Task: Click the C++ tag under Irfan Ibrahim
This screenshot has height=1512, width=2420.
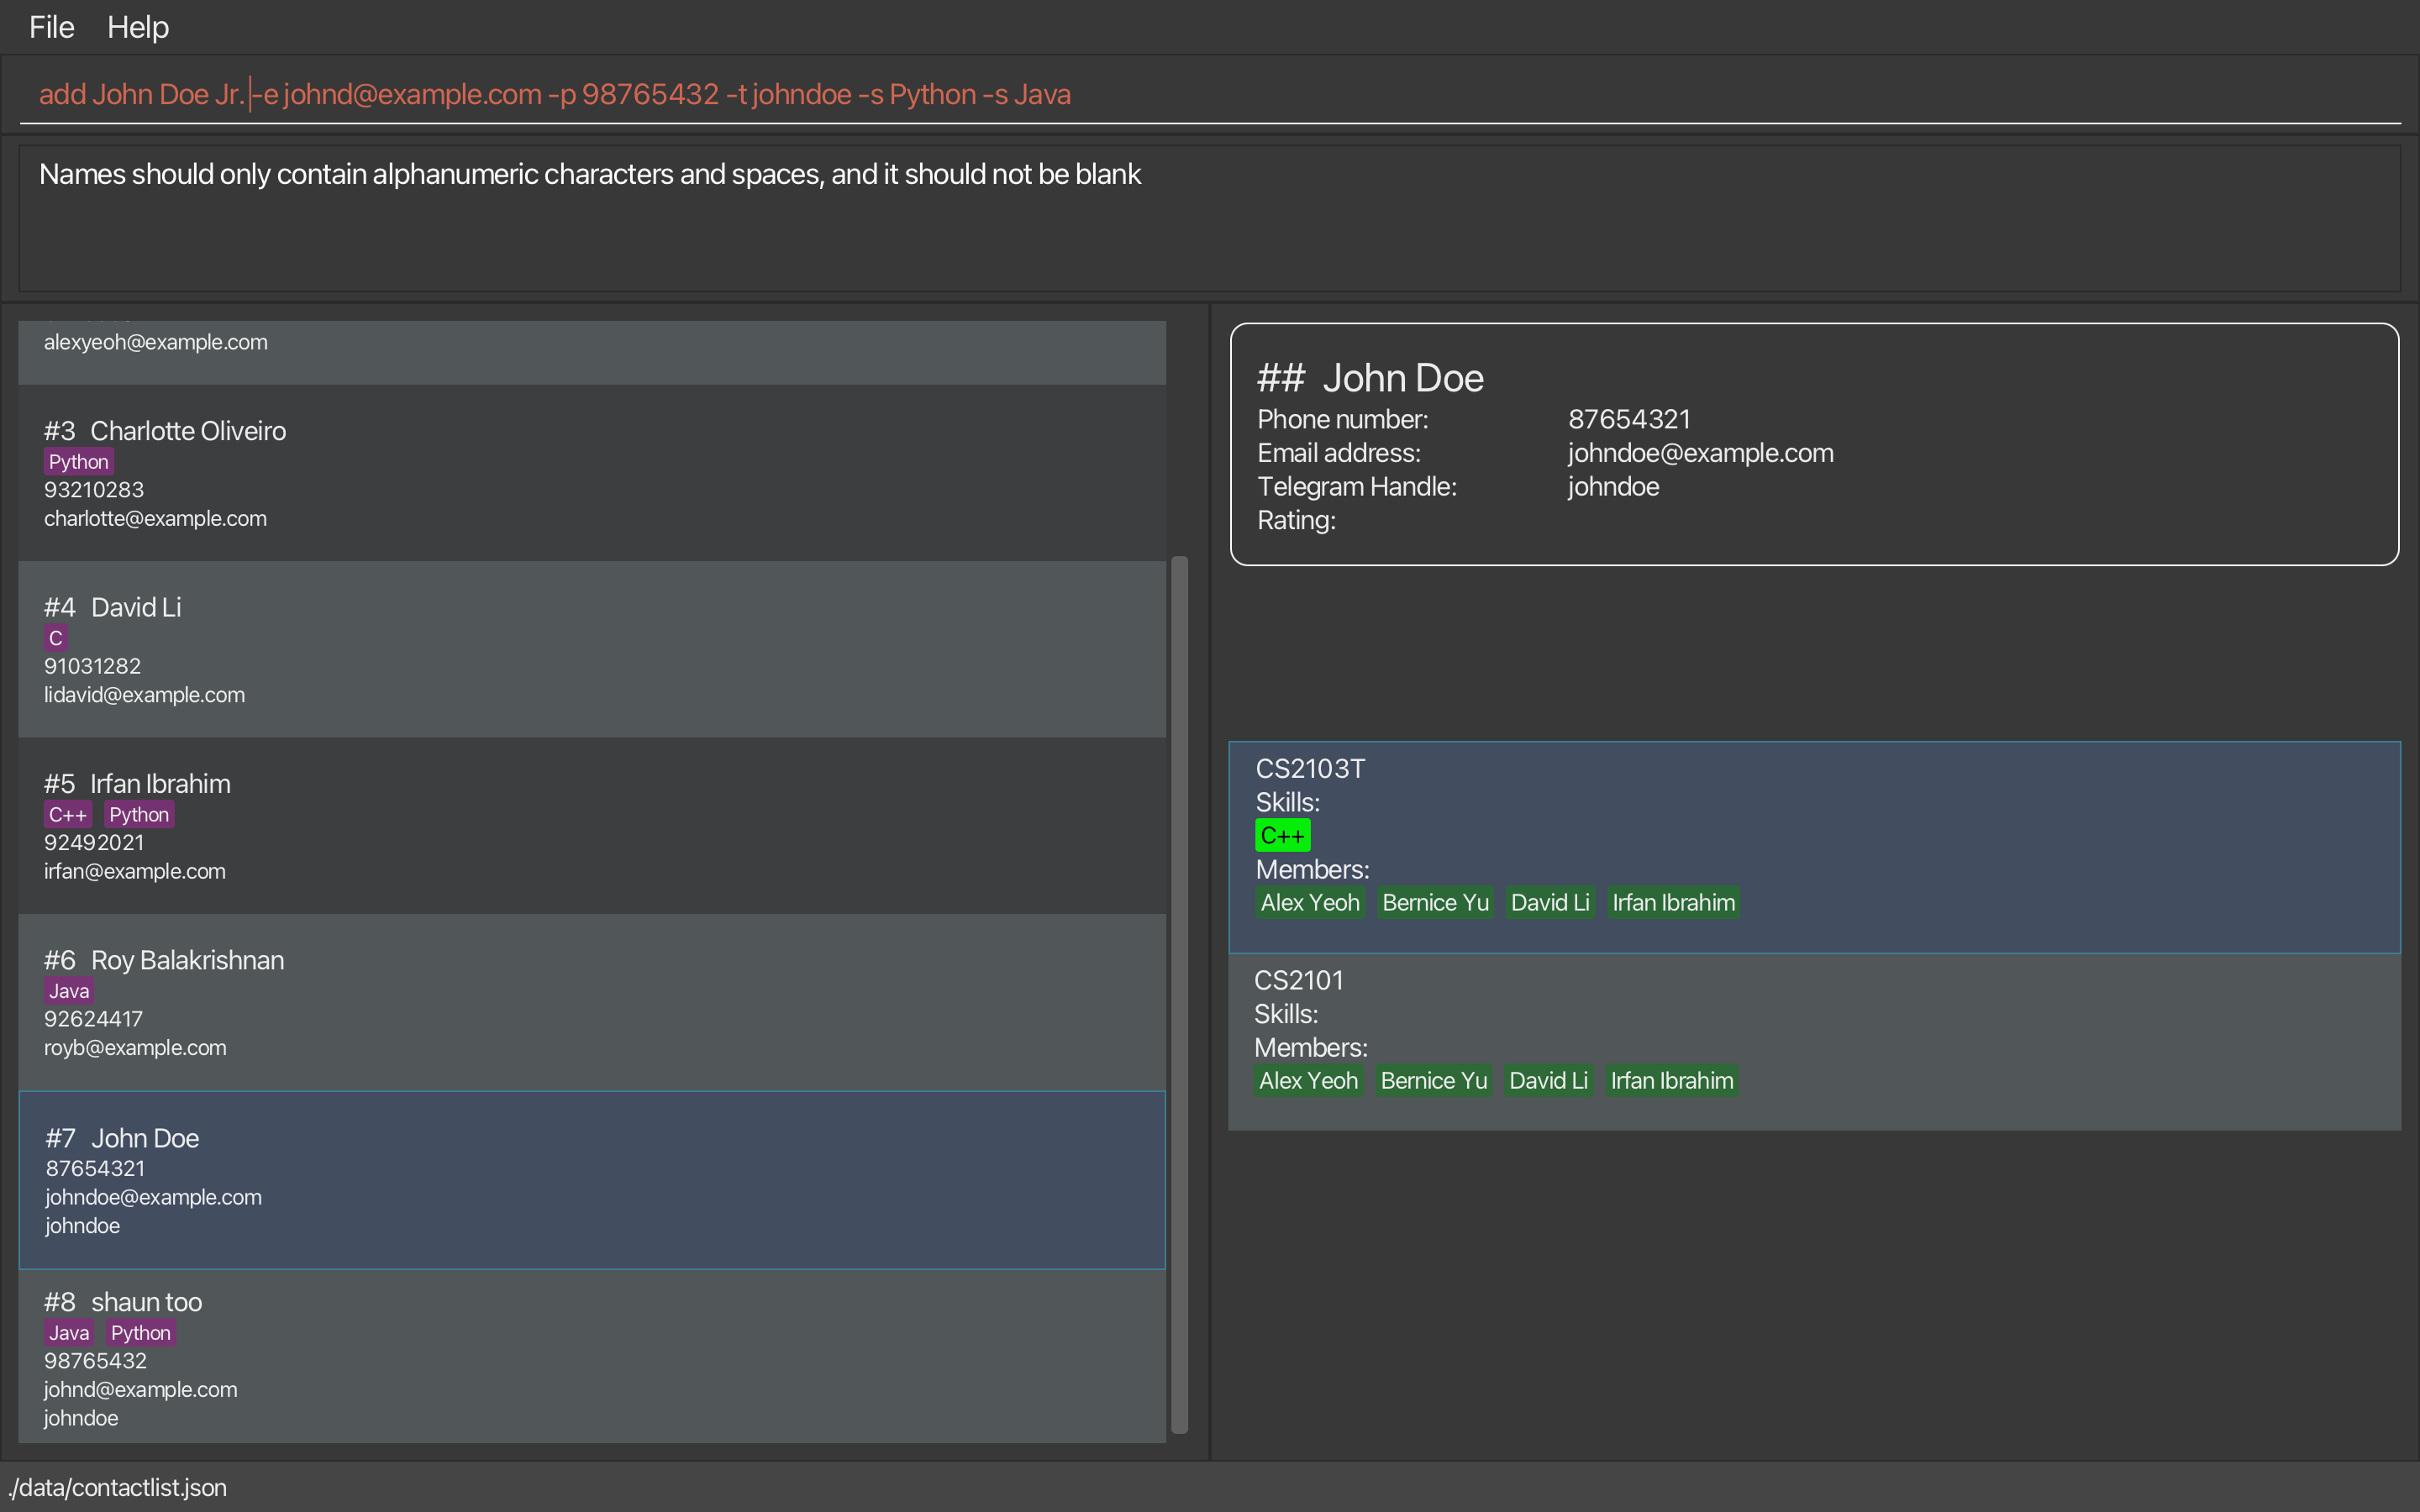Action: click(67, 815)
